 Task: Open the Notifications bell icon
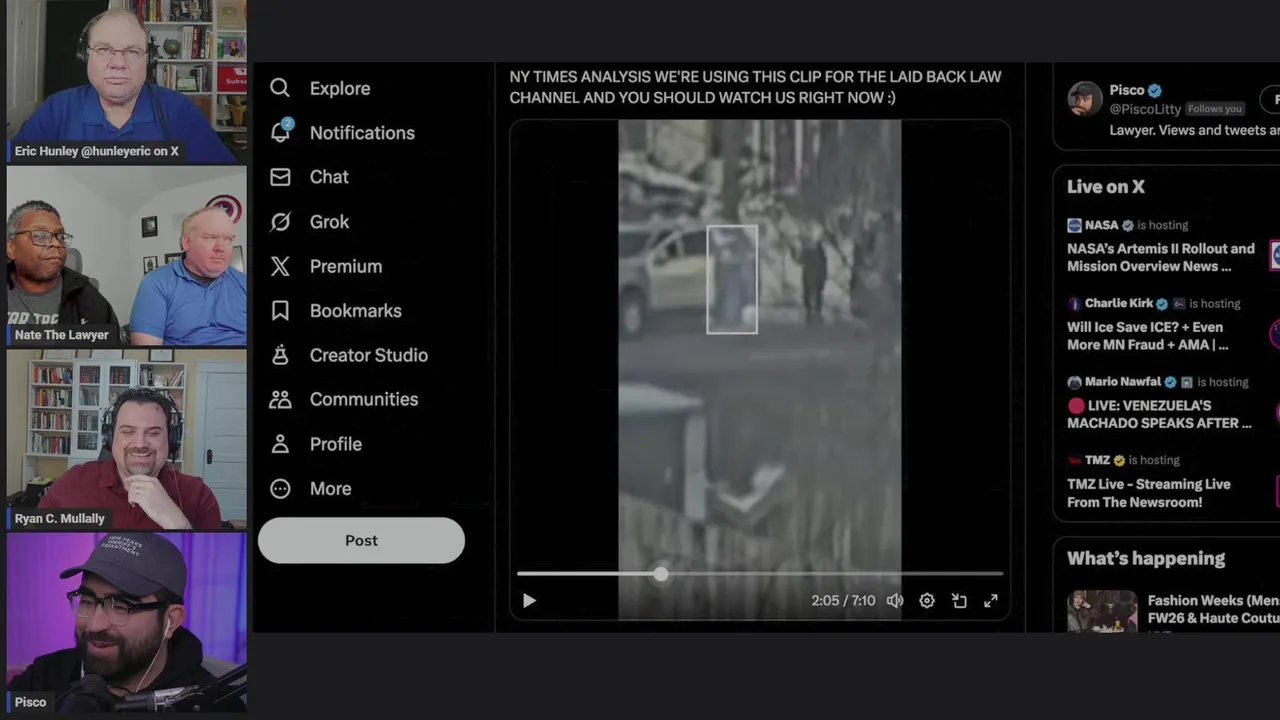point(280,132)
